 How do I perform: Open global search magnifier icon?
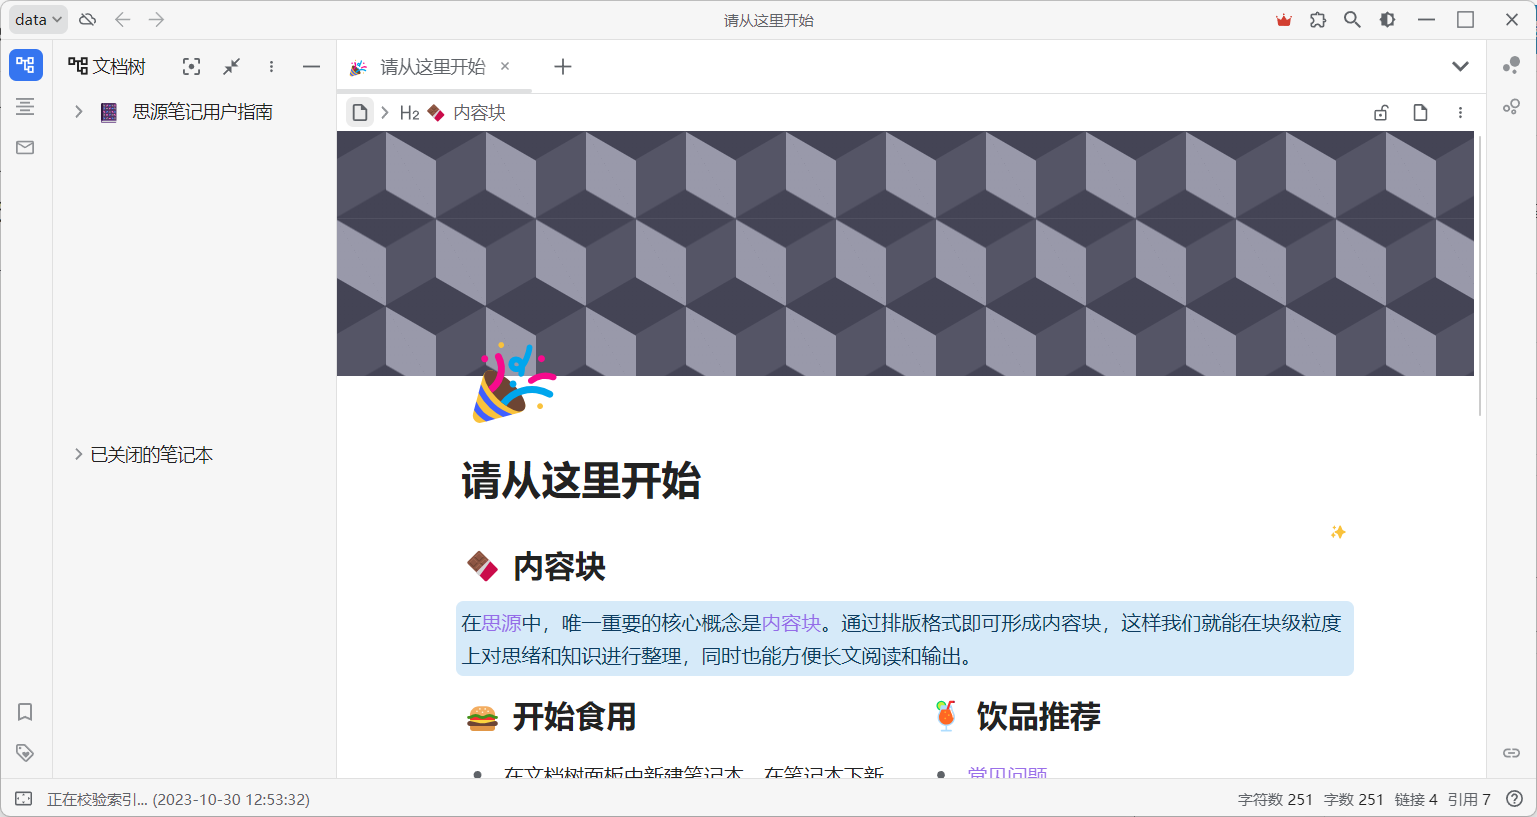1352,20
